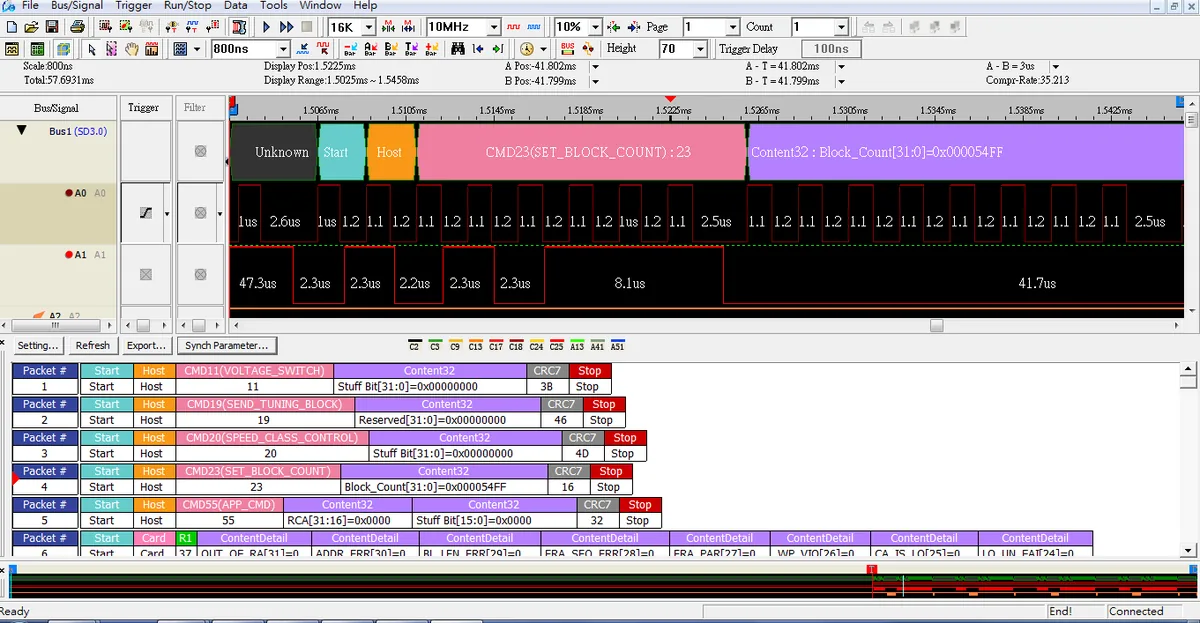Click the clock time-settings icon
The image size is (1200, 623).
pyautogui.click(x=527, y=49)
